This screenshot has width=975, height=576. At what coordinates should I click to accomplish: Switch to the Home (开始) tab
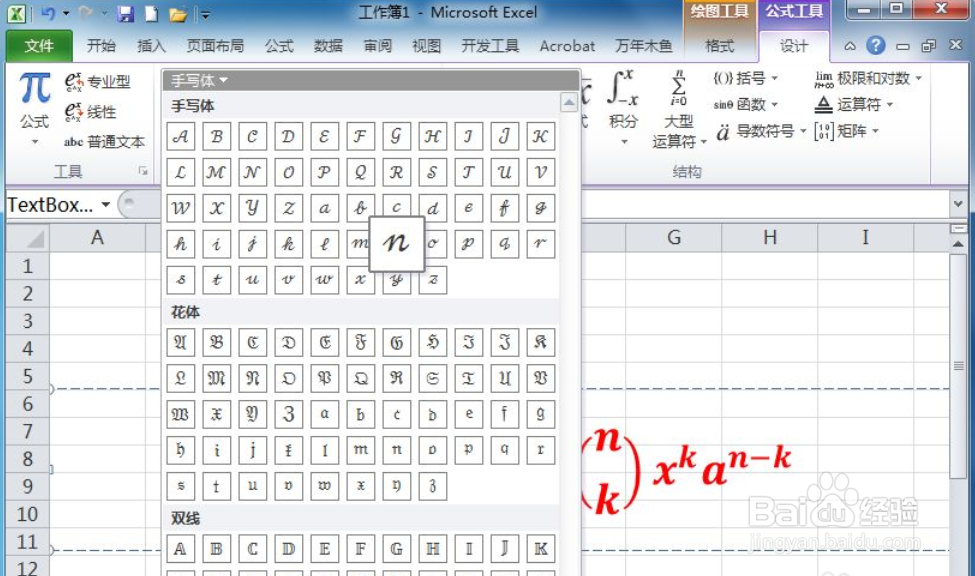pyautogui.click(x=101, y=46)
